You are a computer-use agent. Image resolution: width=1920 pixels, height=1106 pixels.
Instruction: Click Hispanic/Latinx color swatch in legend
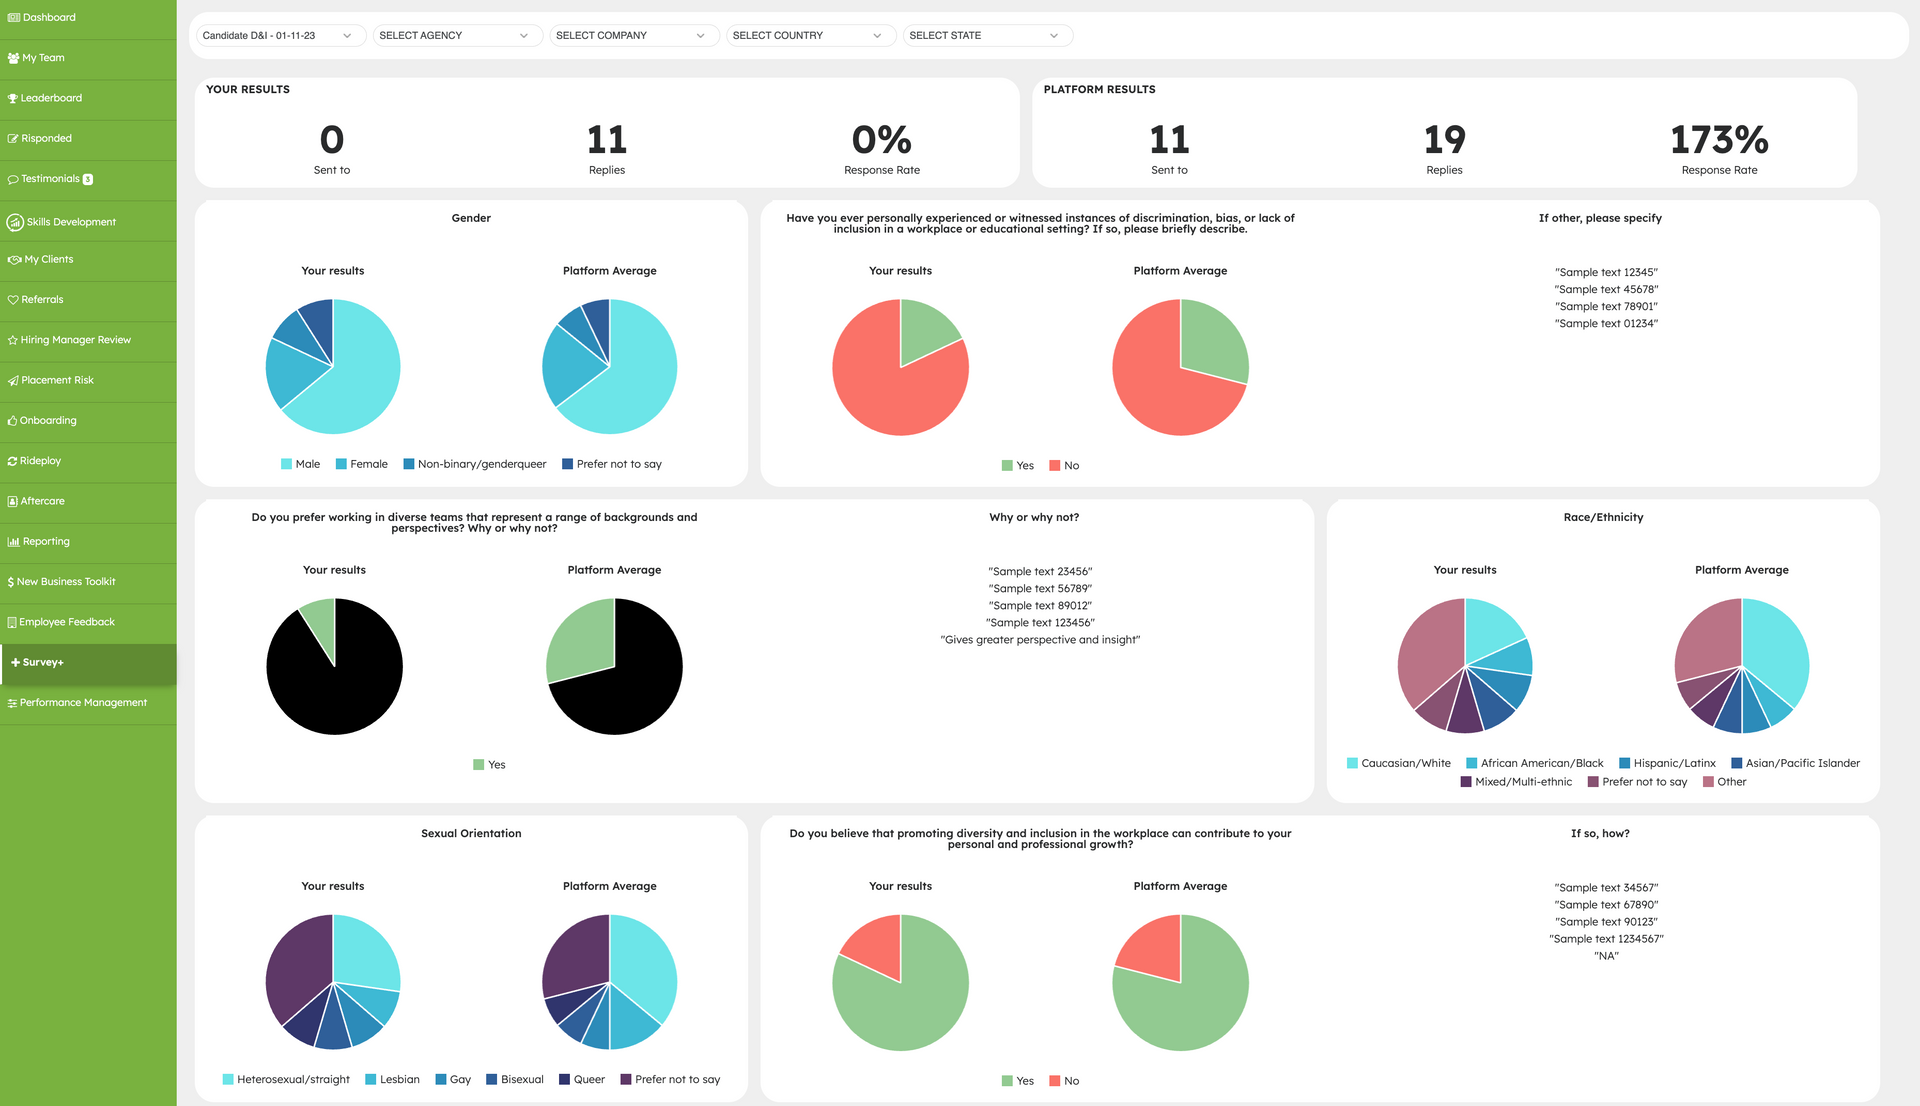pos(1625,763)
